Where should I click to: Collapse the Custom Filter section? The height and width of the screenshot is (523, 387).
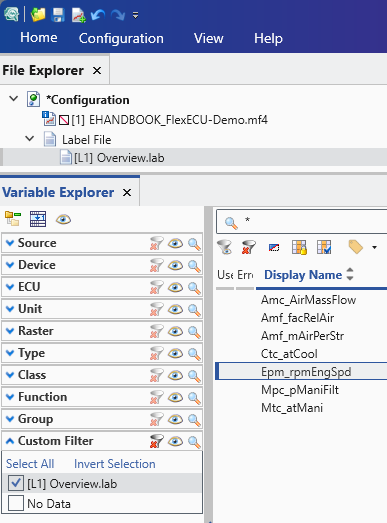(10, 441)
